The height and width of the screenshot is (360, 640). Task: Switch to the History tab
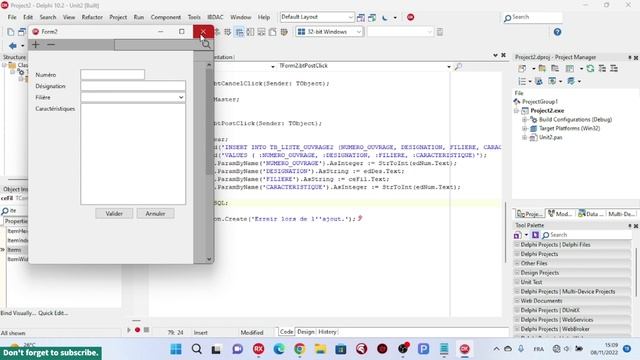327,332
